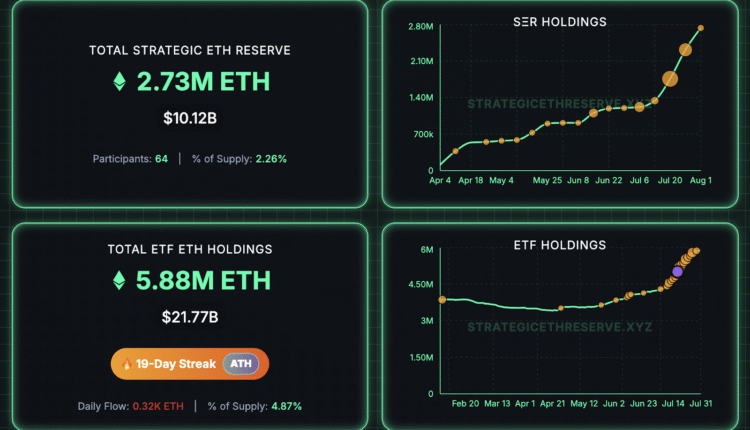Click the fire icon in the streak badge
The height and width of the screenshot is (430, 750).
click(129, 363)
